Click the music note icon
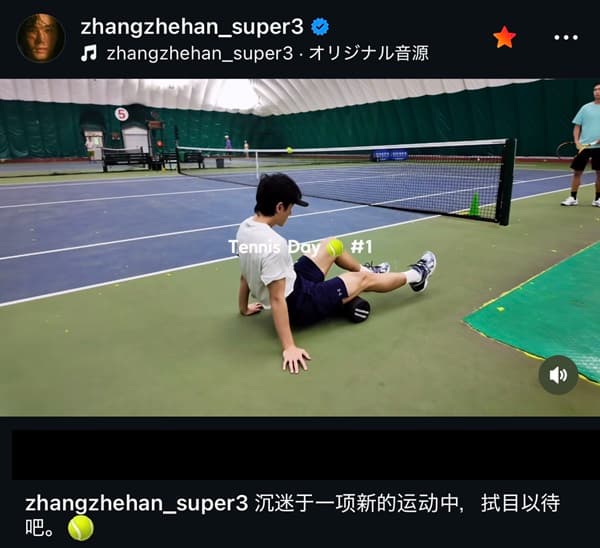600x548 pixels. [x=89, y=53]
